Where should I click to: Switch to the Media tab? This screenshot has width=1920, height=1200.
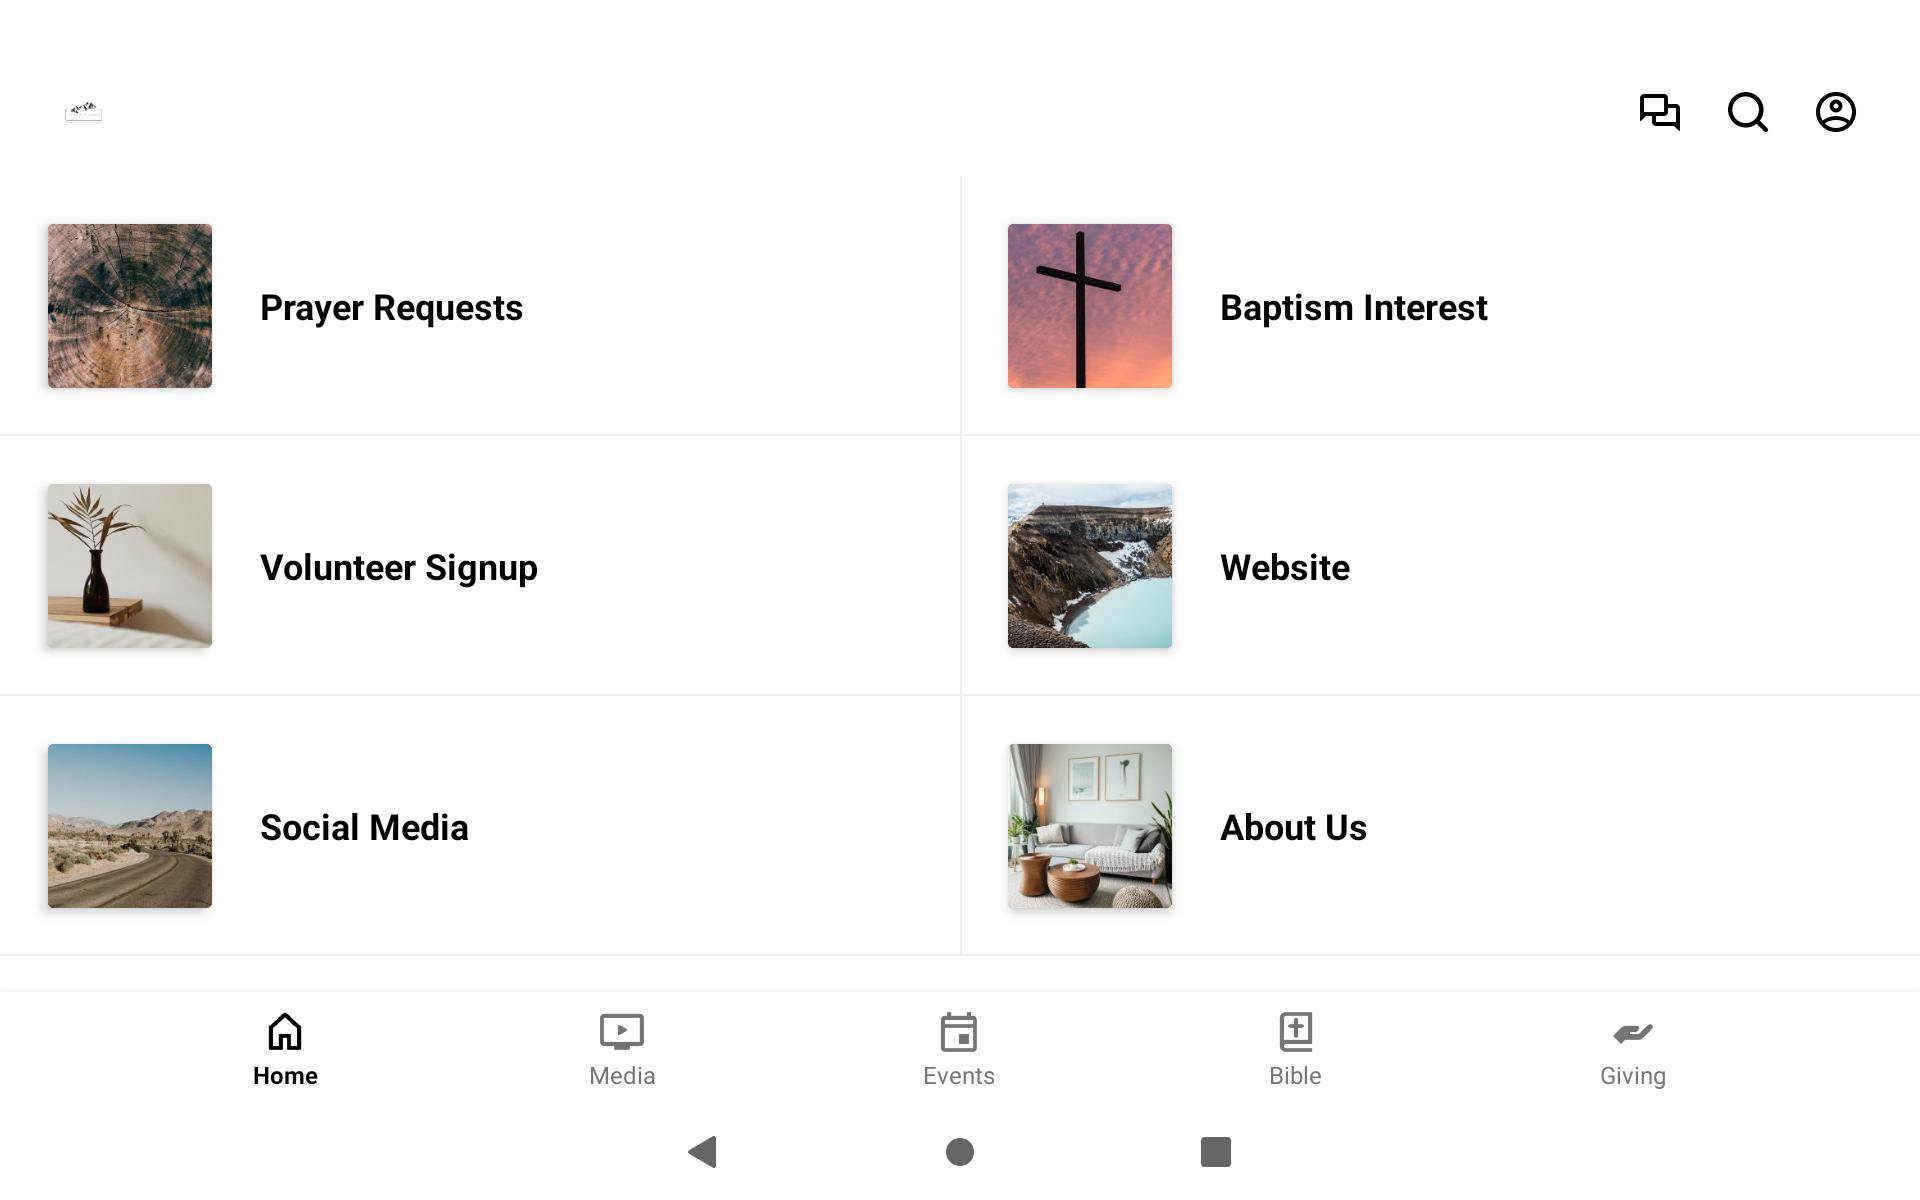coord(622,1050)
